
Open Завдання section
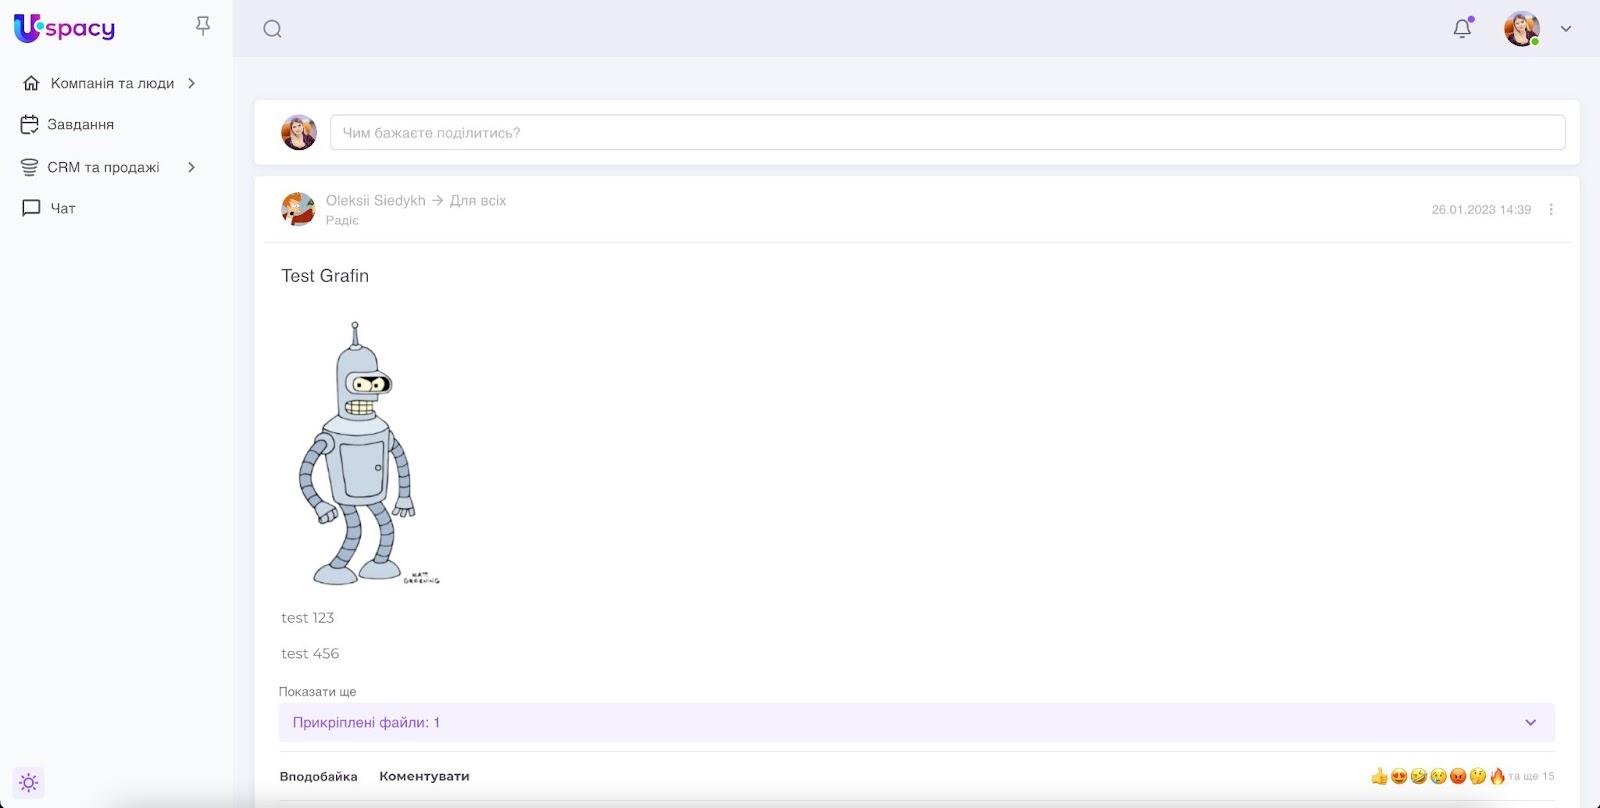tap(81, 125)
